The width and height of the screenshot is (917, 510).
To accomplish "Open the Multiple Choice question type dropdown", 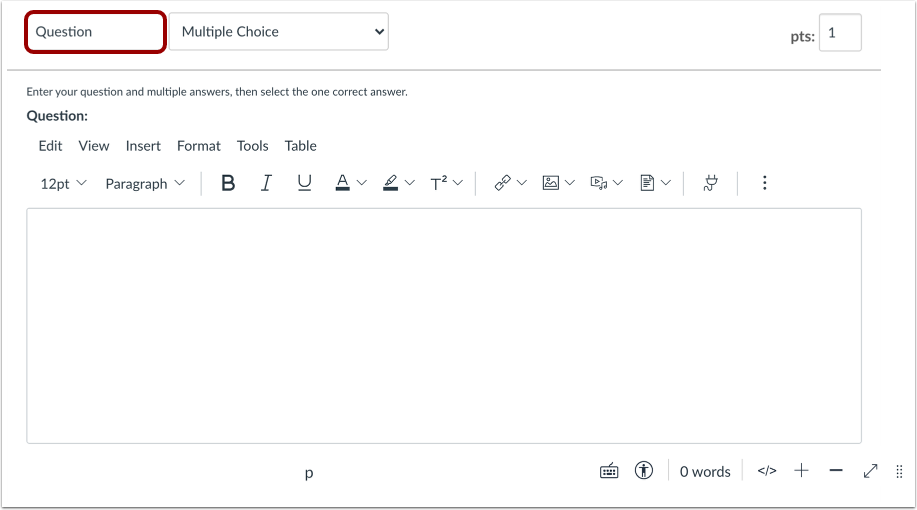I will 279,32.
